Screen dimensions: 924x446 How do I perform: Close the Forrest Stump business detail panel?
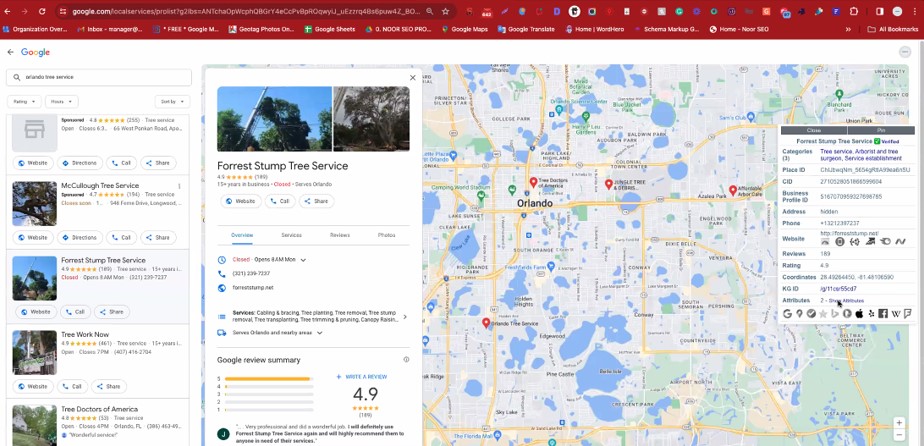point(412,77)
